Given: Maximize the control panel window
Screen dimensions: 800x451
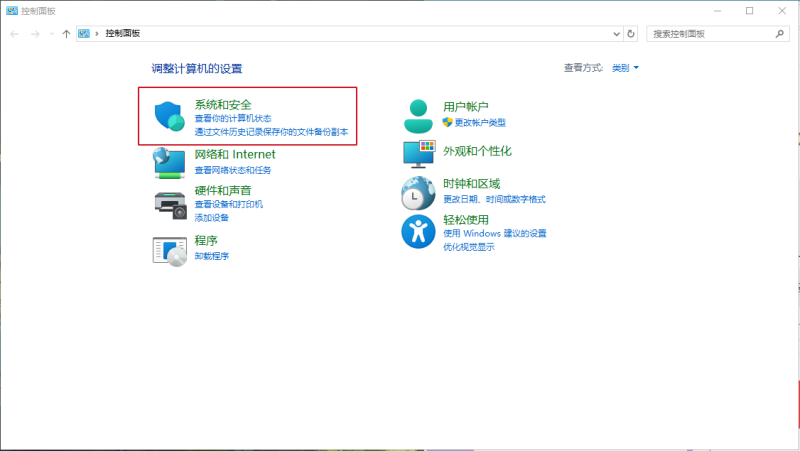Looking at the screenshot, I should [x=749, y=11].
